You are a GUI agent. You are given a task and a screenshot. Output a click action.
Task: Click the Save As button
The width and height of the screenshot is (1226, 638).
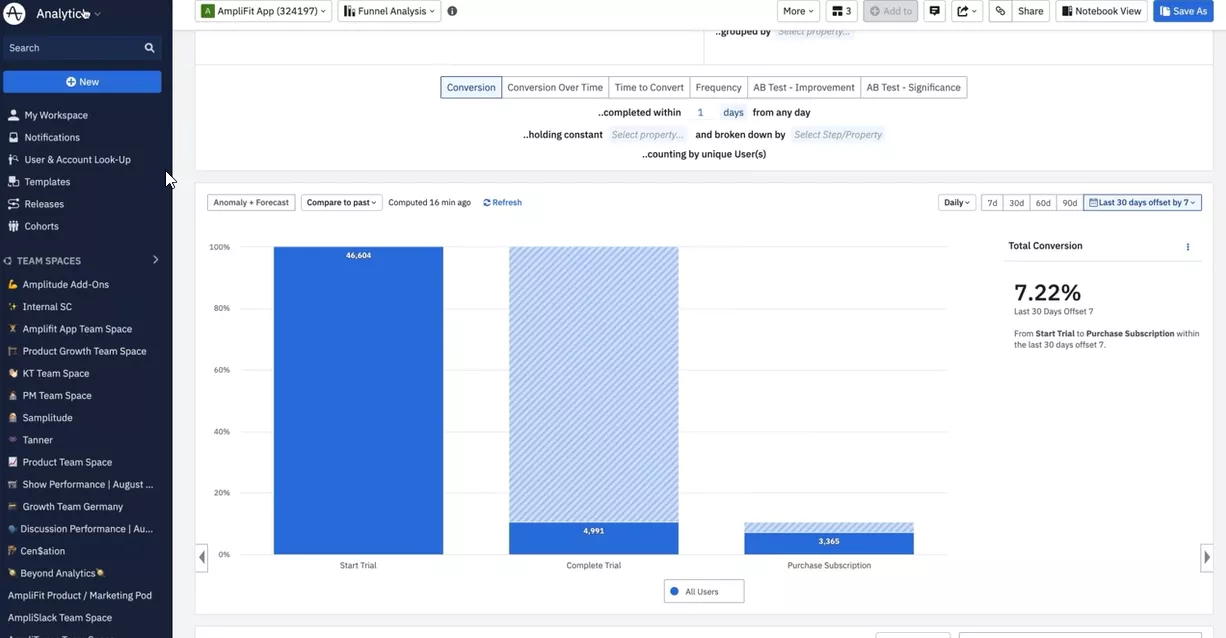click(x=1183, y=11)
